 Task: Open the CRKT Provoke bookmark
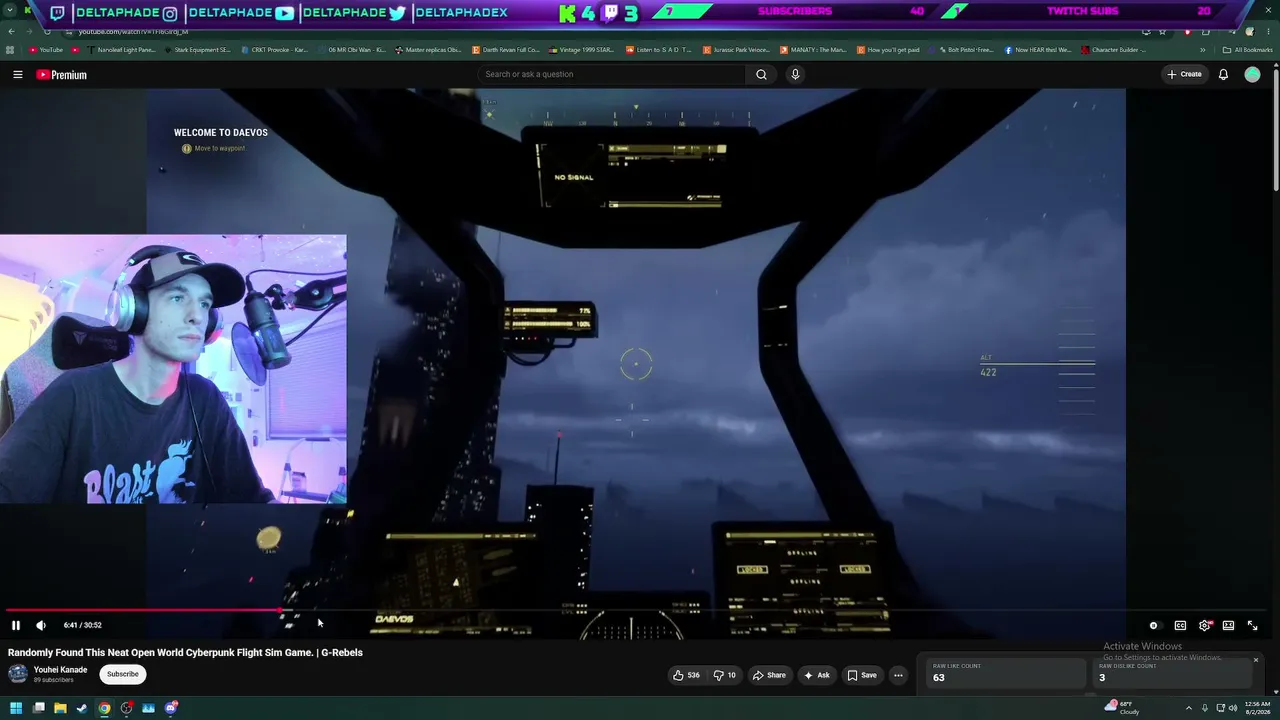[276, 50]
